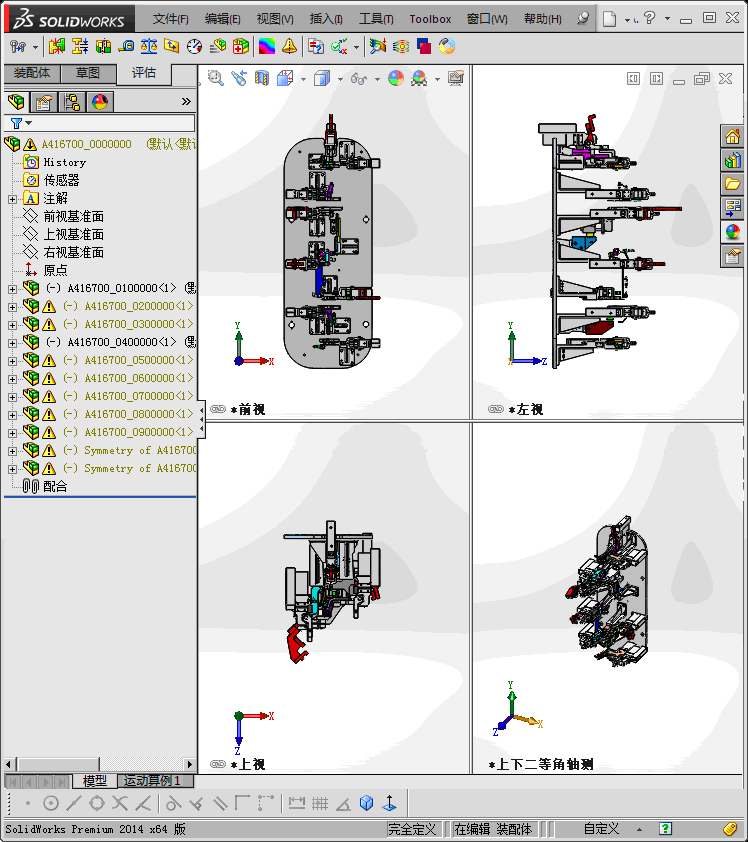
Task: Open the 视图(V) menu
Action: click(275, 19)
